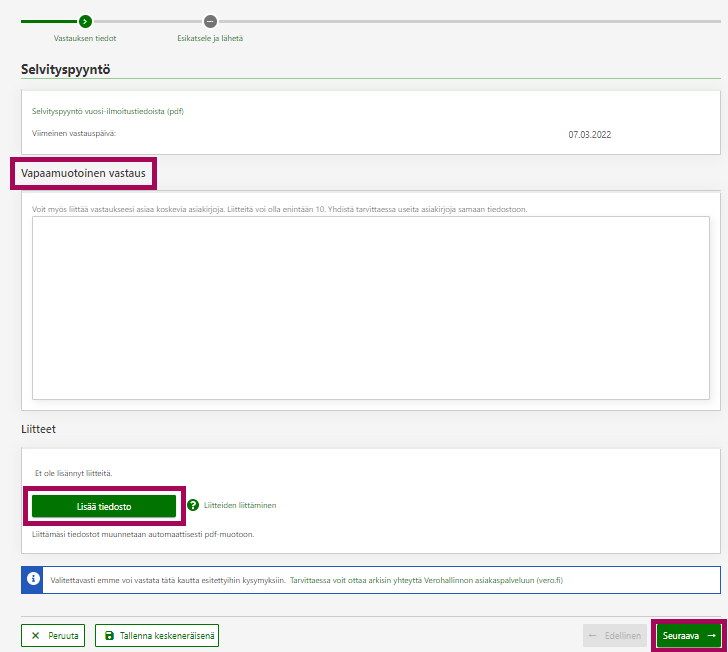Open the Liitteiden liittäminen help link

click(x=240, y=505)
